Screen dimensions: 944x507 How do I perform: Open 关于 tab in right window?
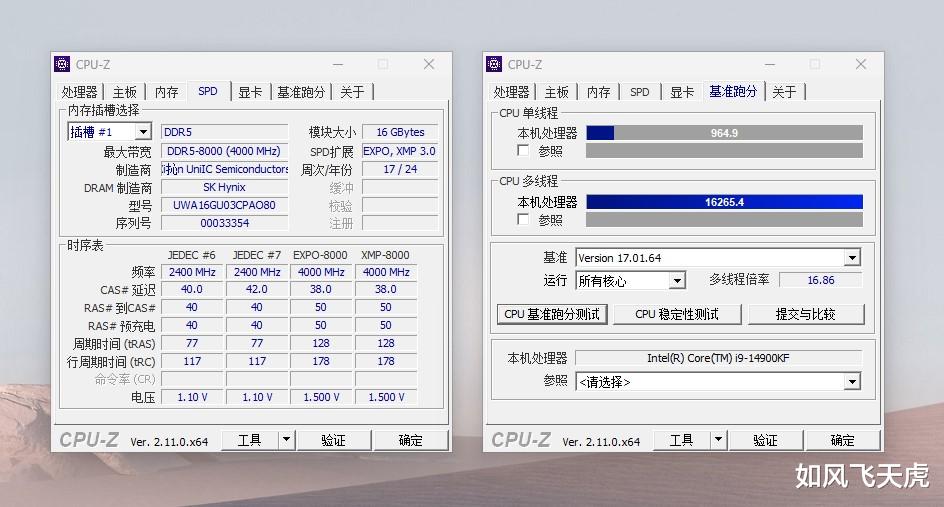pyautogui.click(x=784, y=92)
